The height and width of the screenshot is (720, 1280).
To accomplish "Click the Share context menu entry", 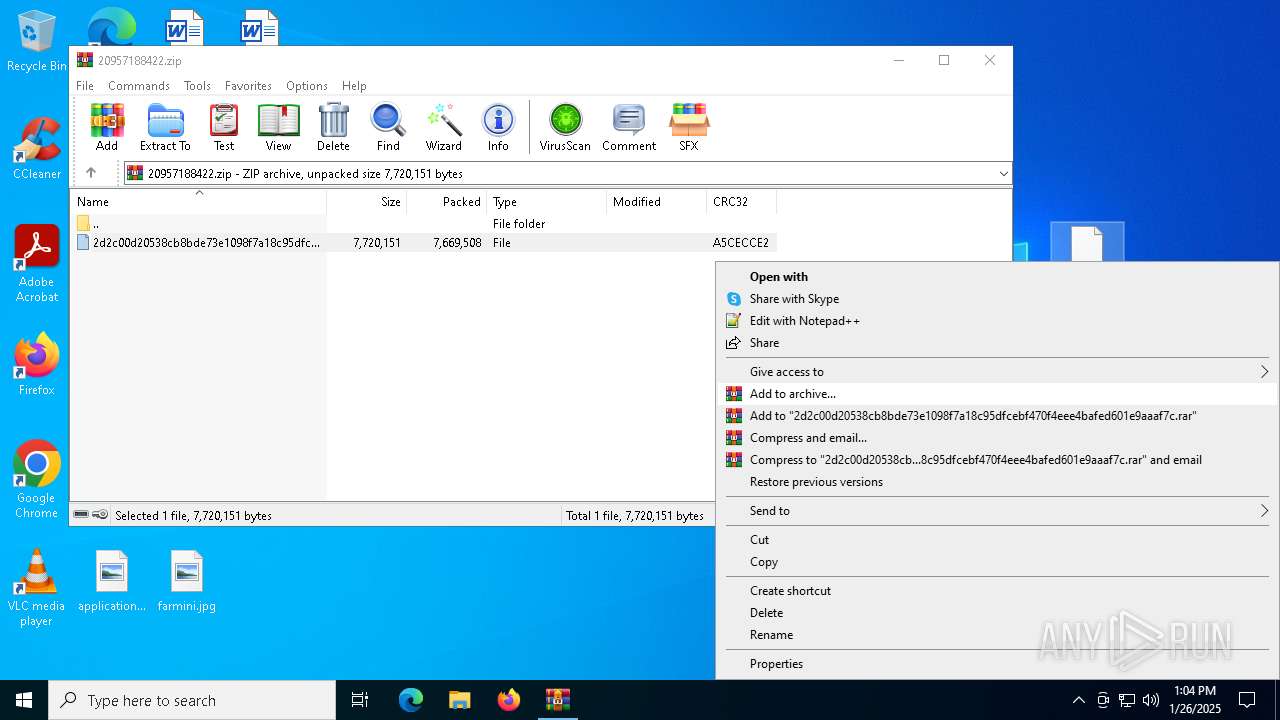I will click(998, 343).
